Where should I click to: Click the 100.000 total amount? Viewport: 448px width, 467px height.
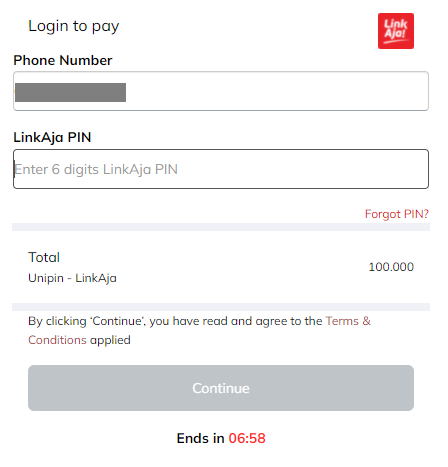[x=391, y=267]
